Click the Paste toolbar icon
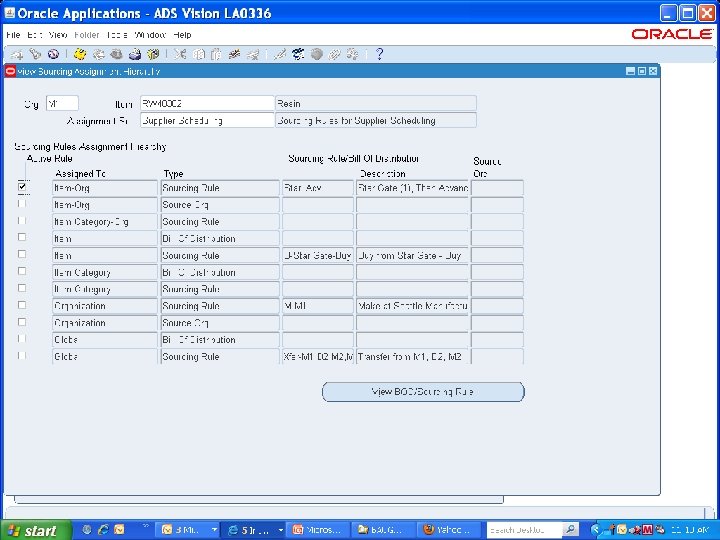This screenshot has height=540, width=720. [x=216, y=54]
